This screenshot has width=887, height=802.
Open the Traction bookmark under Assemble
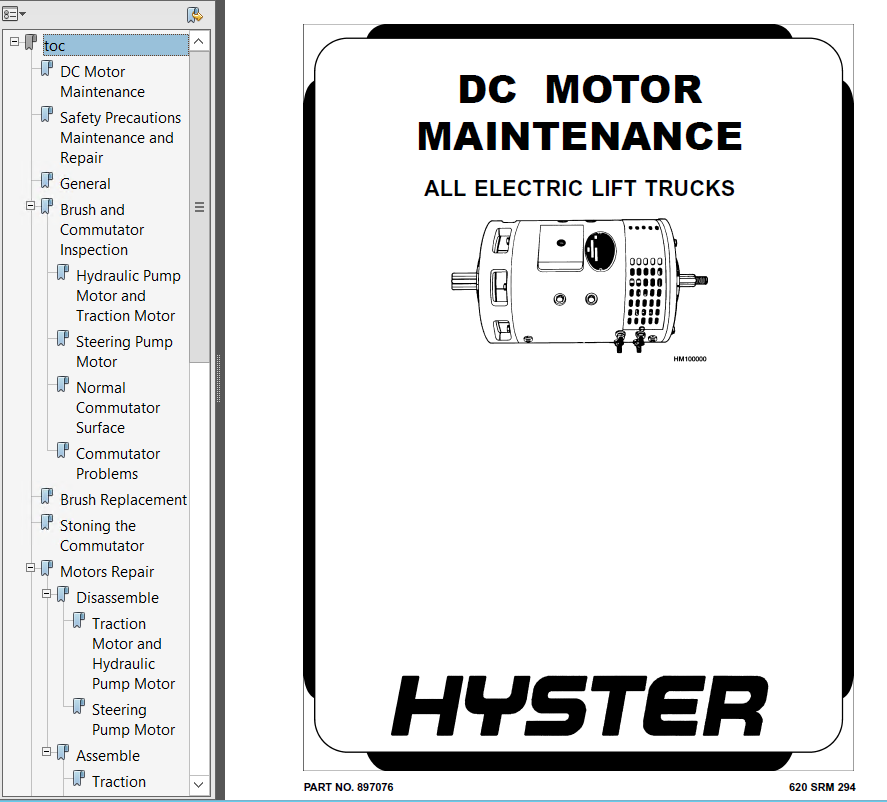point(119,782)
